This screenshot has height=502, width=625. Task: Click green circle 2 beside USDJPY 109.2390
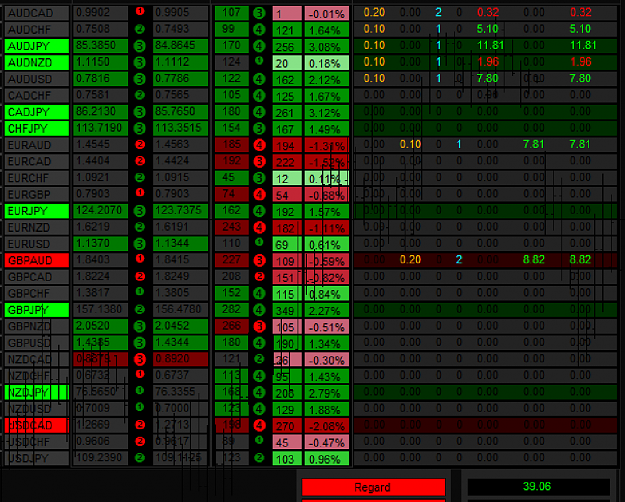[140, 457]
